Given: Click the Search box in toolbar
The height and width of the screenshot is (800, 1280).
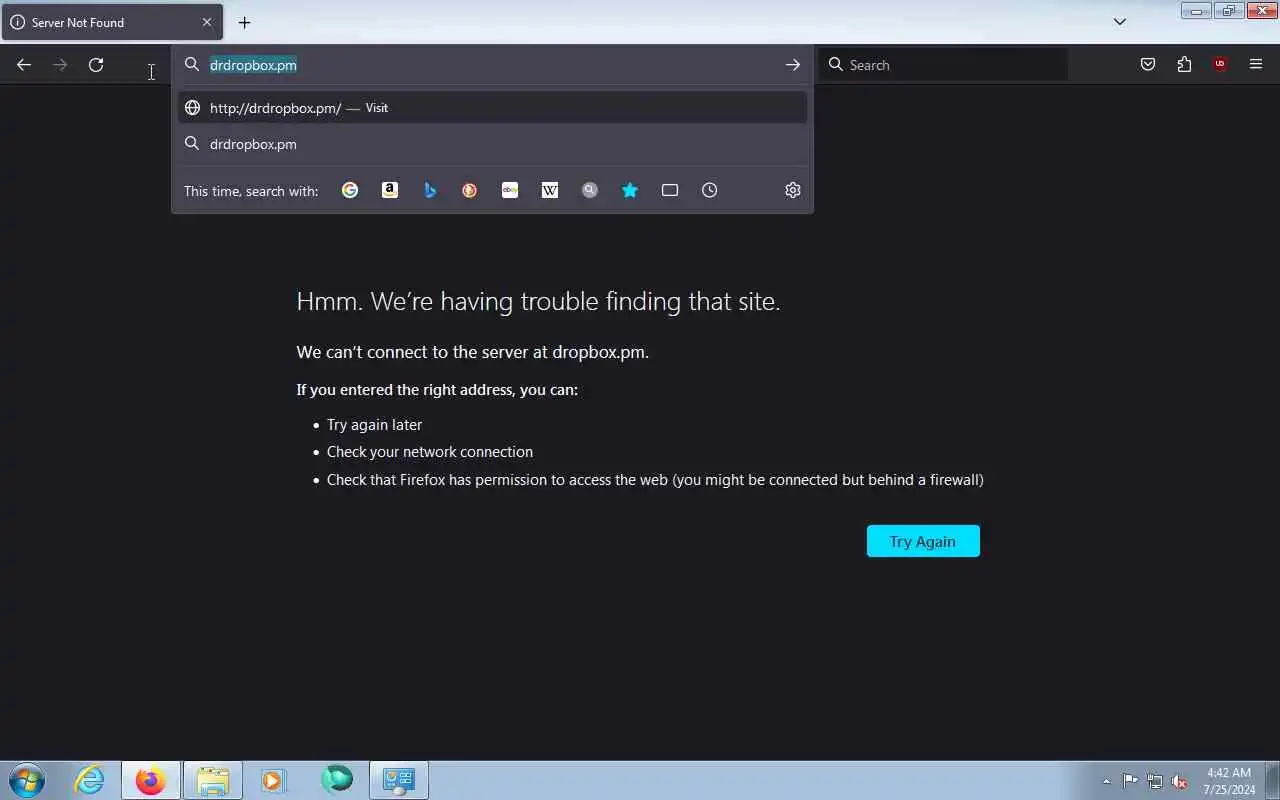Looking at the screenshot, I should [944, 65].
